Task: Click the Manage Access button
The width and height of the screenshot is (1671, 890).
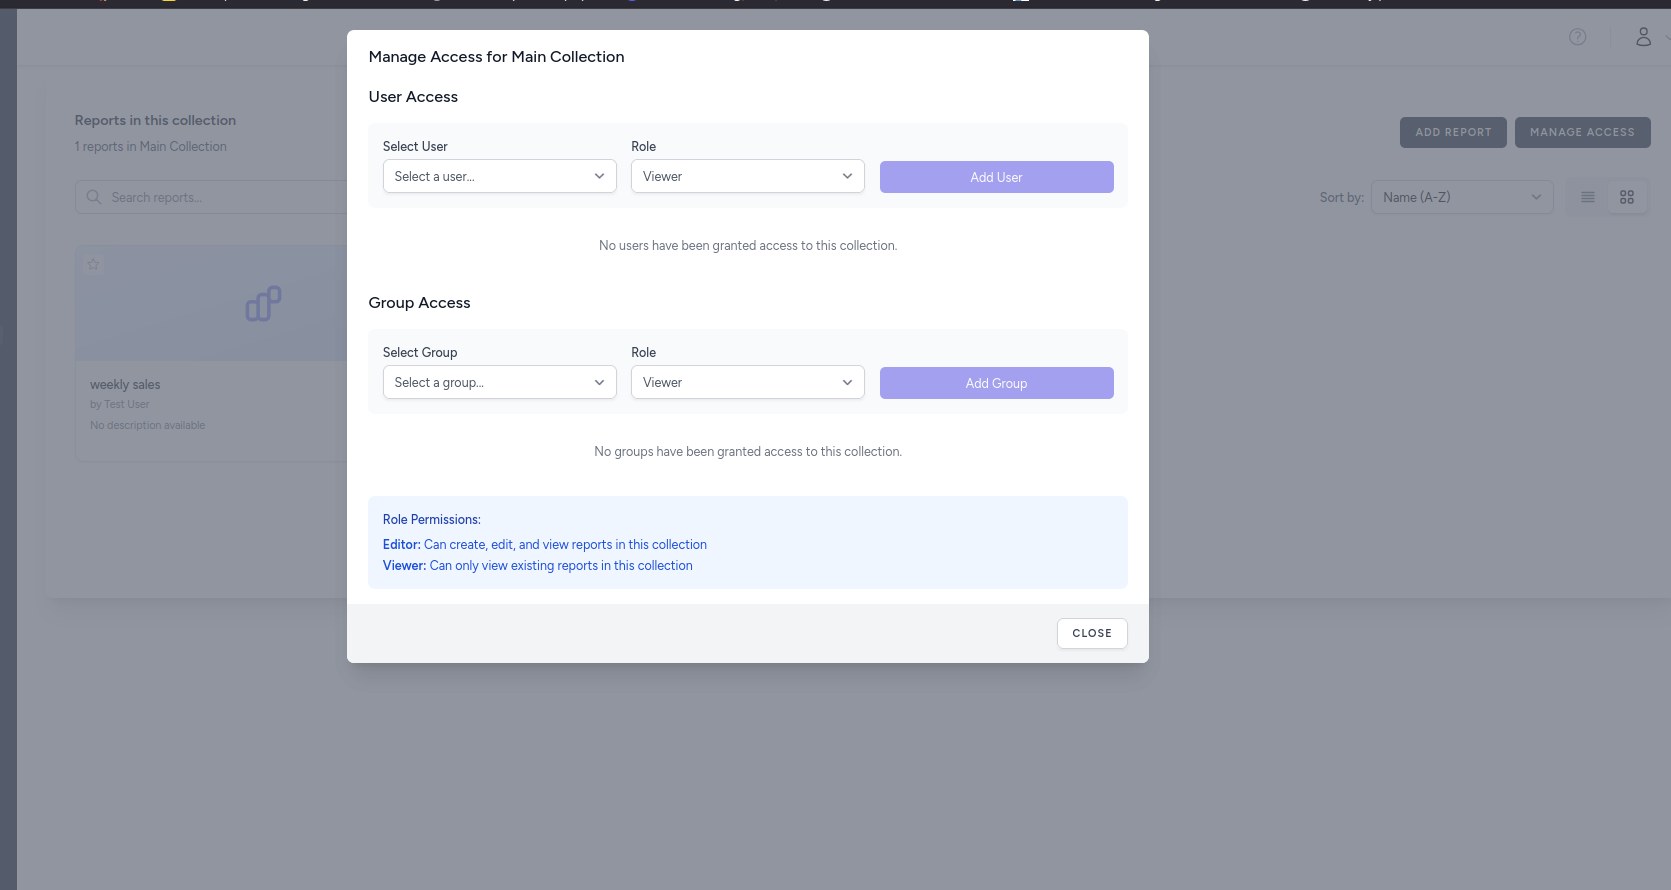Action: (x=1581, y=132)
